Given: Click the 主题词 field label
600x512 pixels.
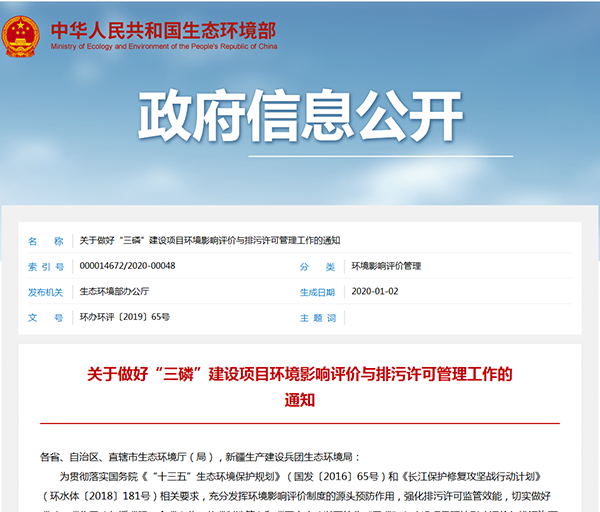Looking at the screenshot, I should (x=317, y=317).
